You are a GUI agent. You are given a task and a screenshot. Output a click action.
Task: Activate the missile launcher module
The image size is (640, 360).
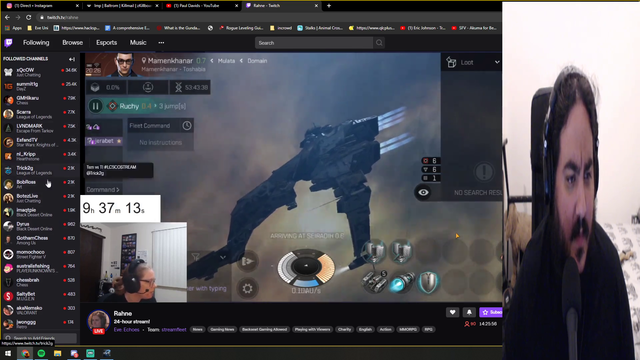point(375,282)
